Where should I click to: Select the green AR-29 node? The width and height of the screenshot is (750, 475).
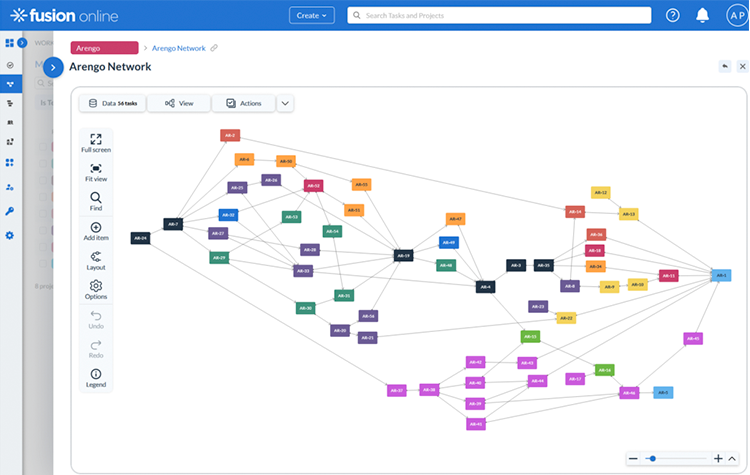[219, 258]
